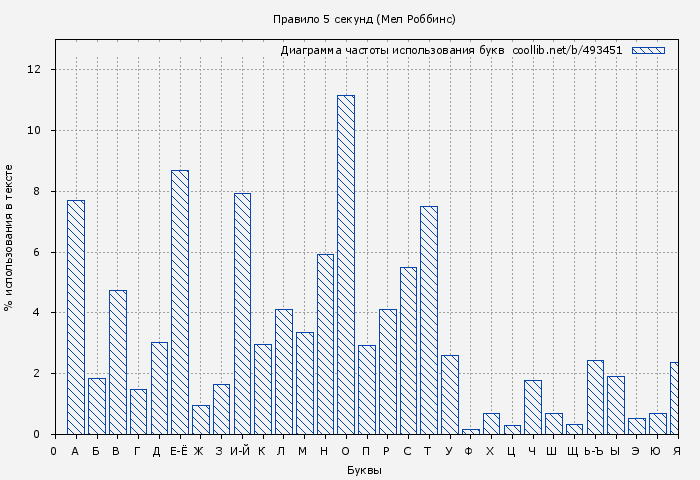Image resolution: width=700 pixels, height=480 pixels.
Task: Click the y-axis title '% использования в тексте'
Action: pyautogui.click(x=9, y=237)
